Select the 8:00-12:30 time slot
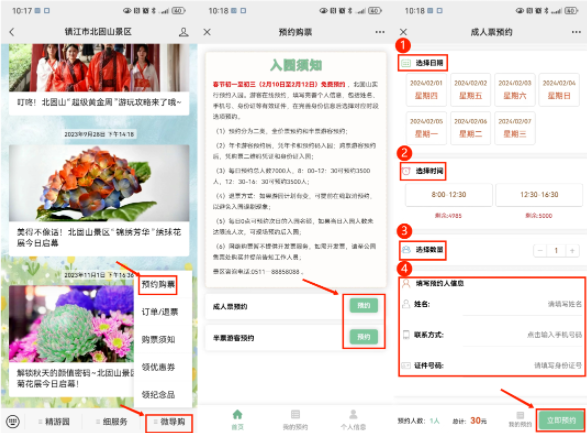 tap(448, 195)
